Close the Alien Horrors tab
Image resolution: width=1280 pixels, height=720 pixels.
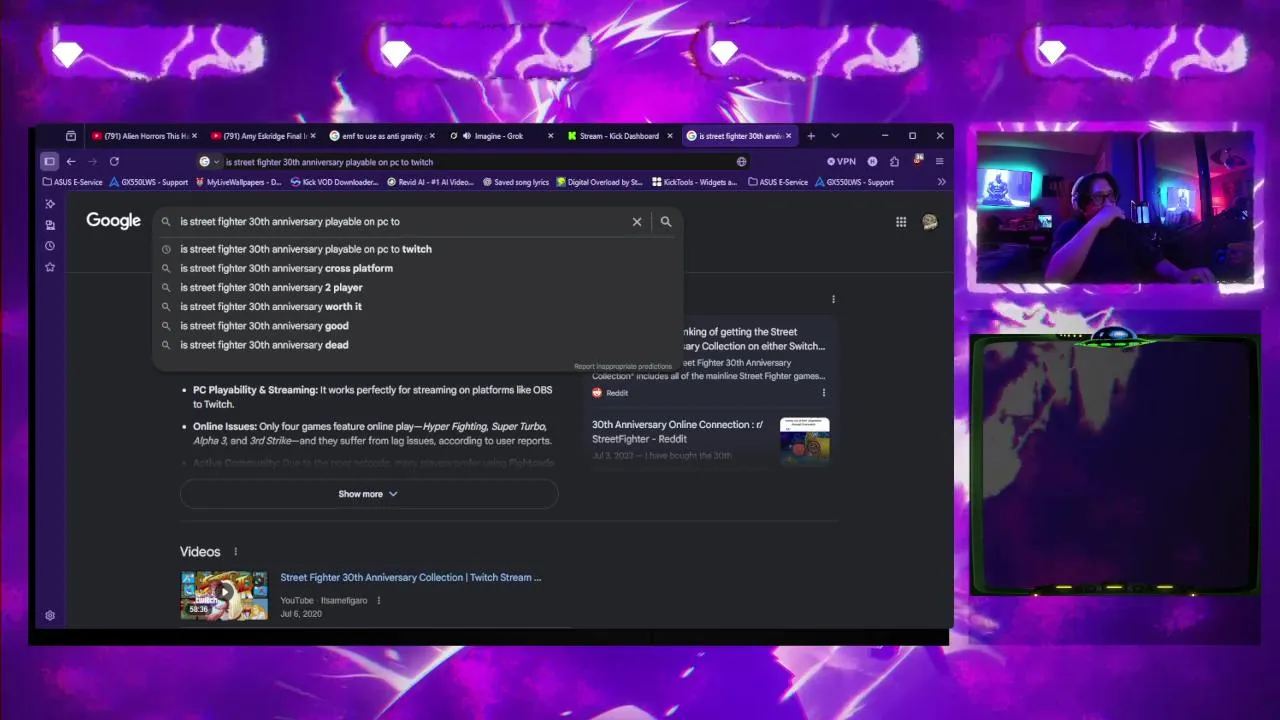pos(194,136)
